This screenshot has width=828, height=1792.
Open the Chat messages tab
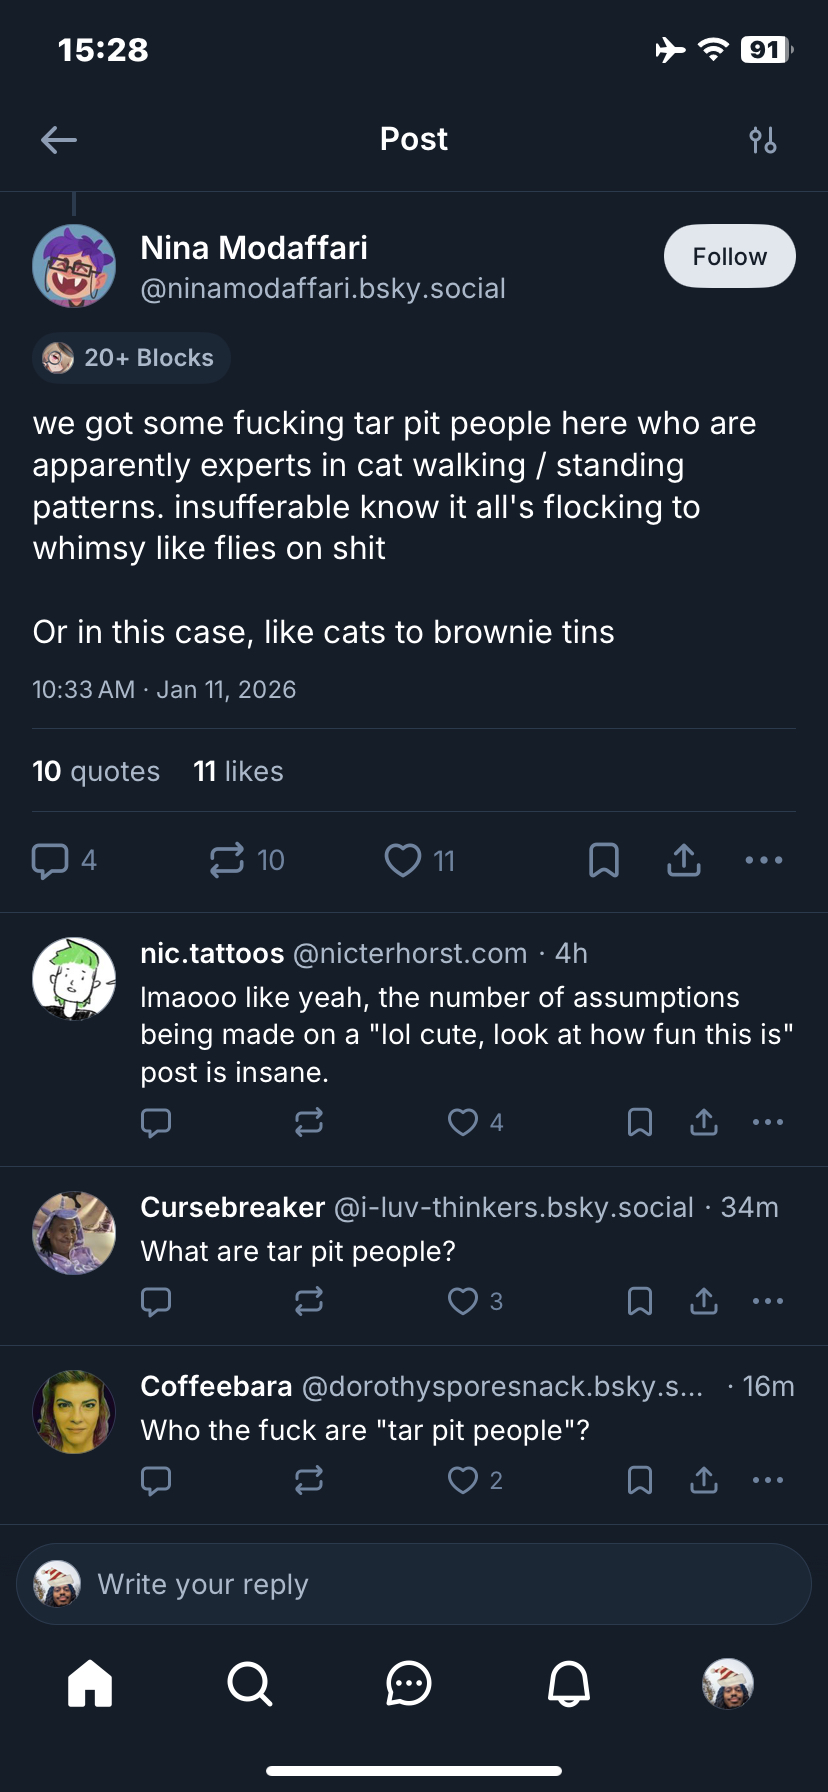point(409,1683)
